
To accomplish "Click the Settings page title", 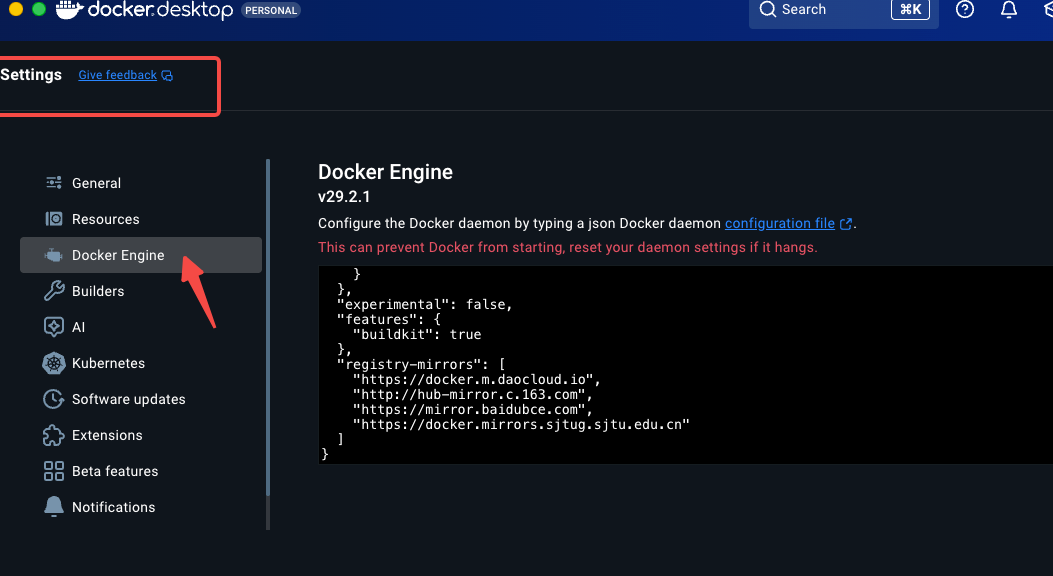I will 31,75.
